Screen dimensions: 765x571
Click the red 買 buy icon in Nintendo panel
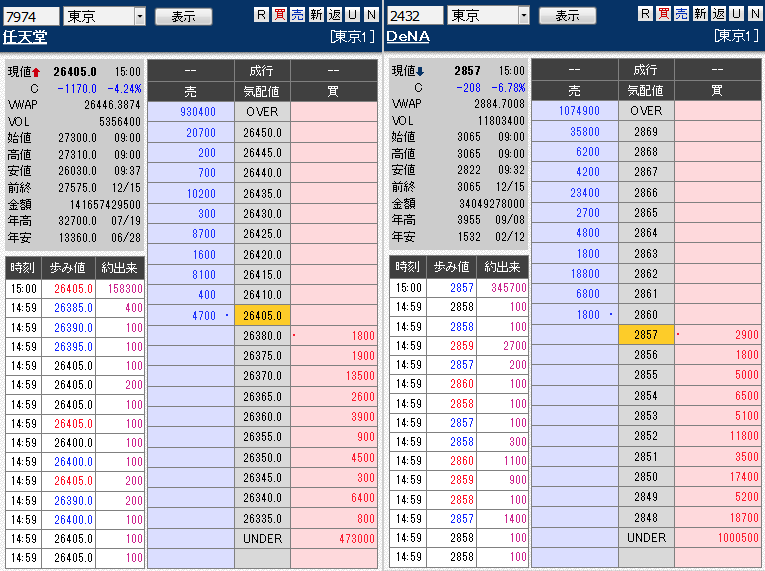[x=280, y=15]
